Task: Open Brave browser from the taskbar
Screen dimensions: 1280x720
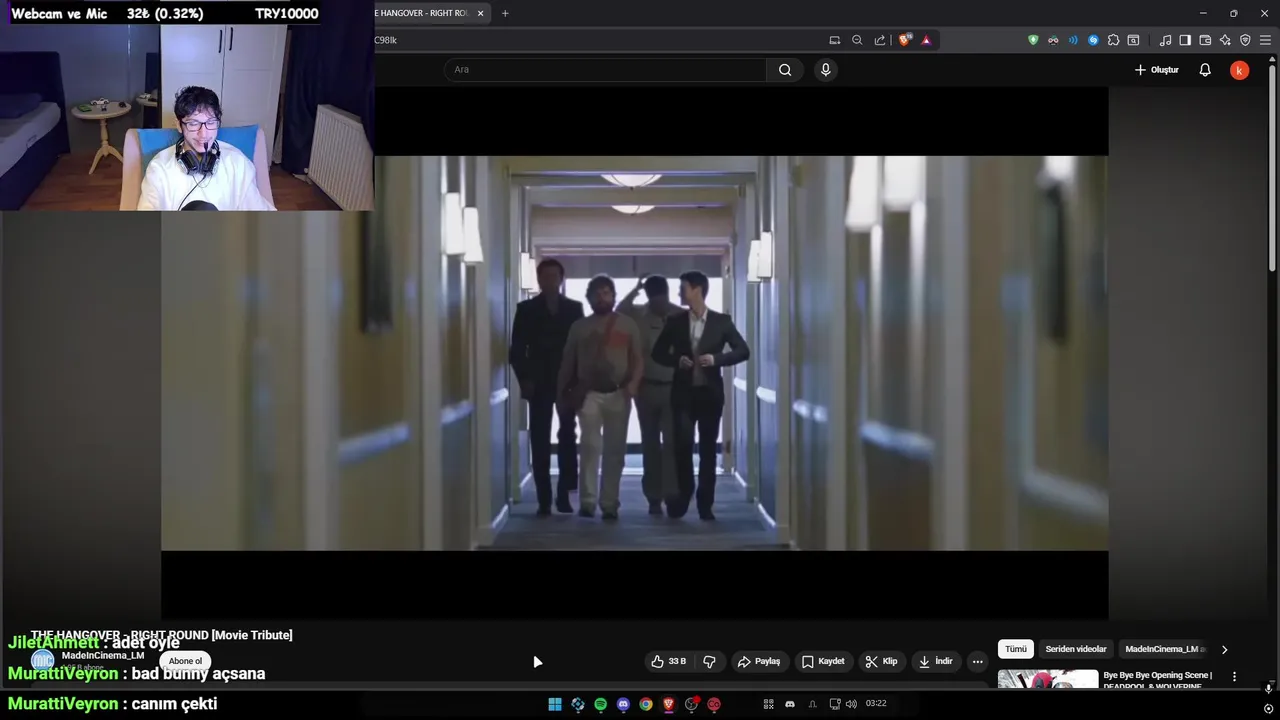Action: pyautogui.click(x=669, y=704)
